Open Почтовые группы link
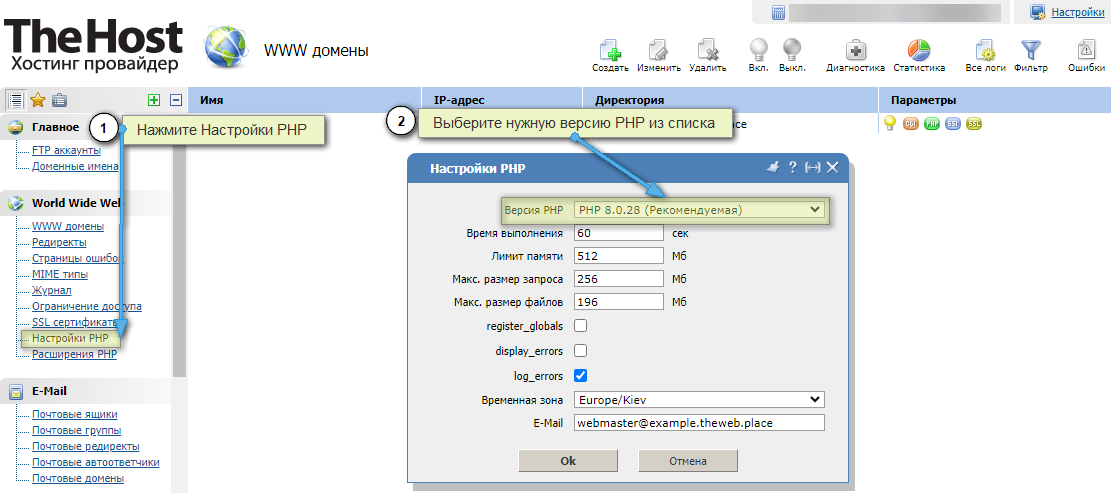Viewport: 1111px width, 493px height. (x=77, y=430)
